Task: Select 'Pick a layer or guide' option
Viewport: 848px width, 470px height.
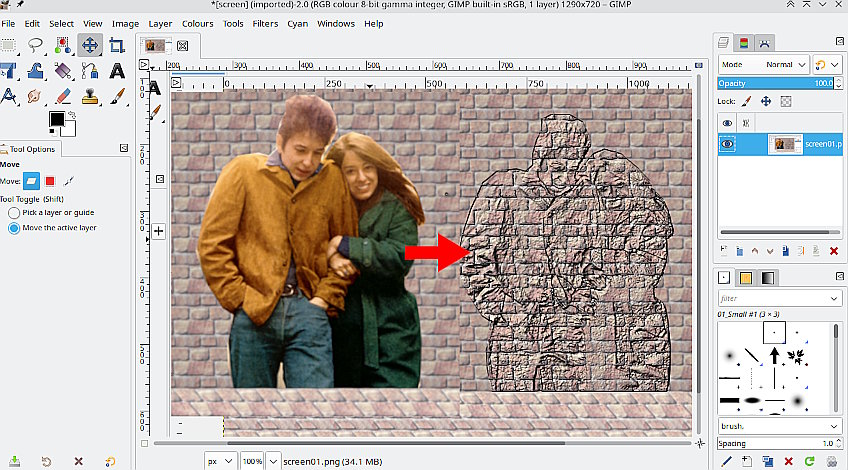Action: click(x=14, y=213)
